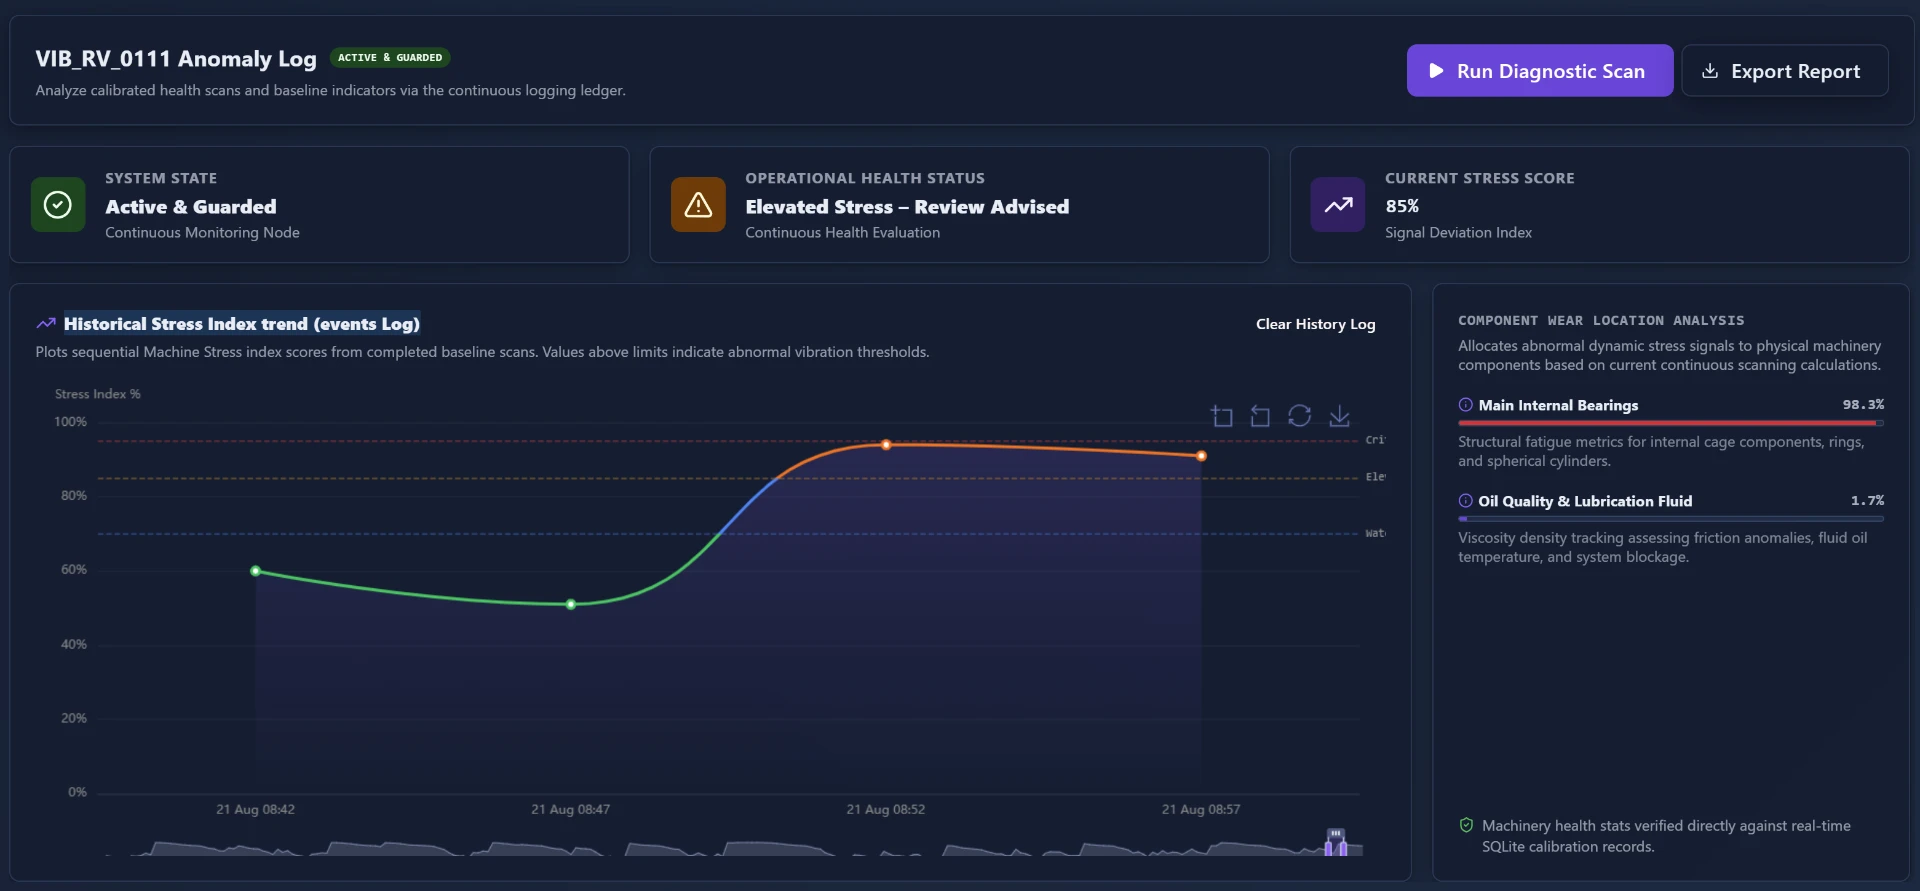This screenshot has width=1920, height=891.
Task: Click the info icon beside Oil Quality & Lubrication Fluid
Action: [x=1466, y=501]
